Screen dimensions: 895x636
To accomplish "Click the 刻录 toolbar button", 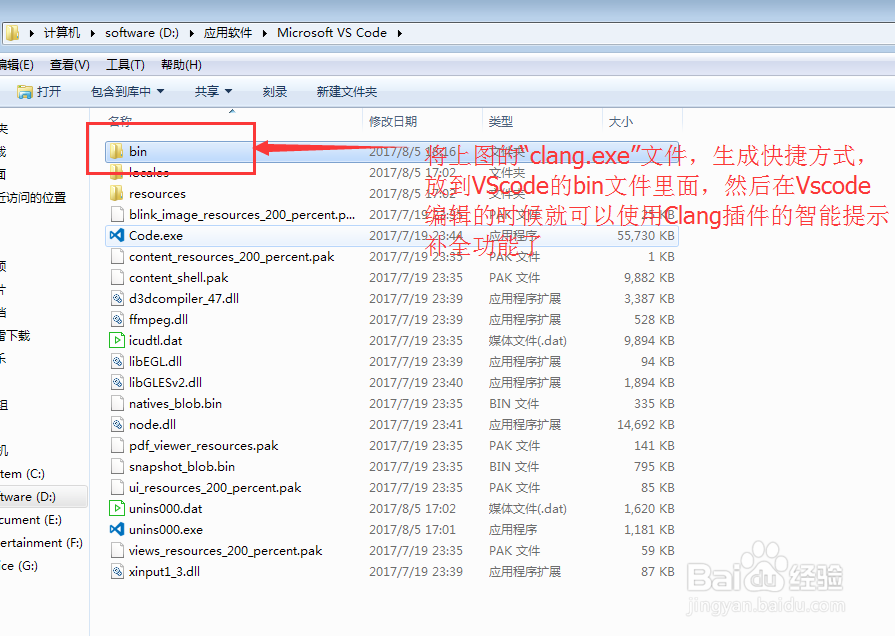I will 274,92.
